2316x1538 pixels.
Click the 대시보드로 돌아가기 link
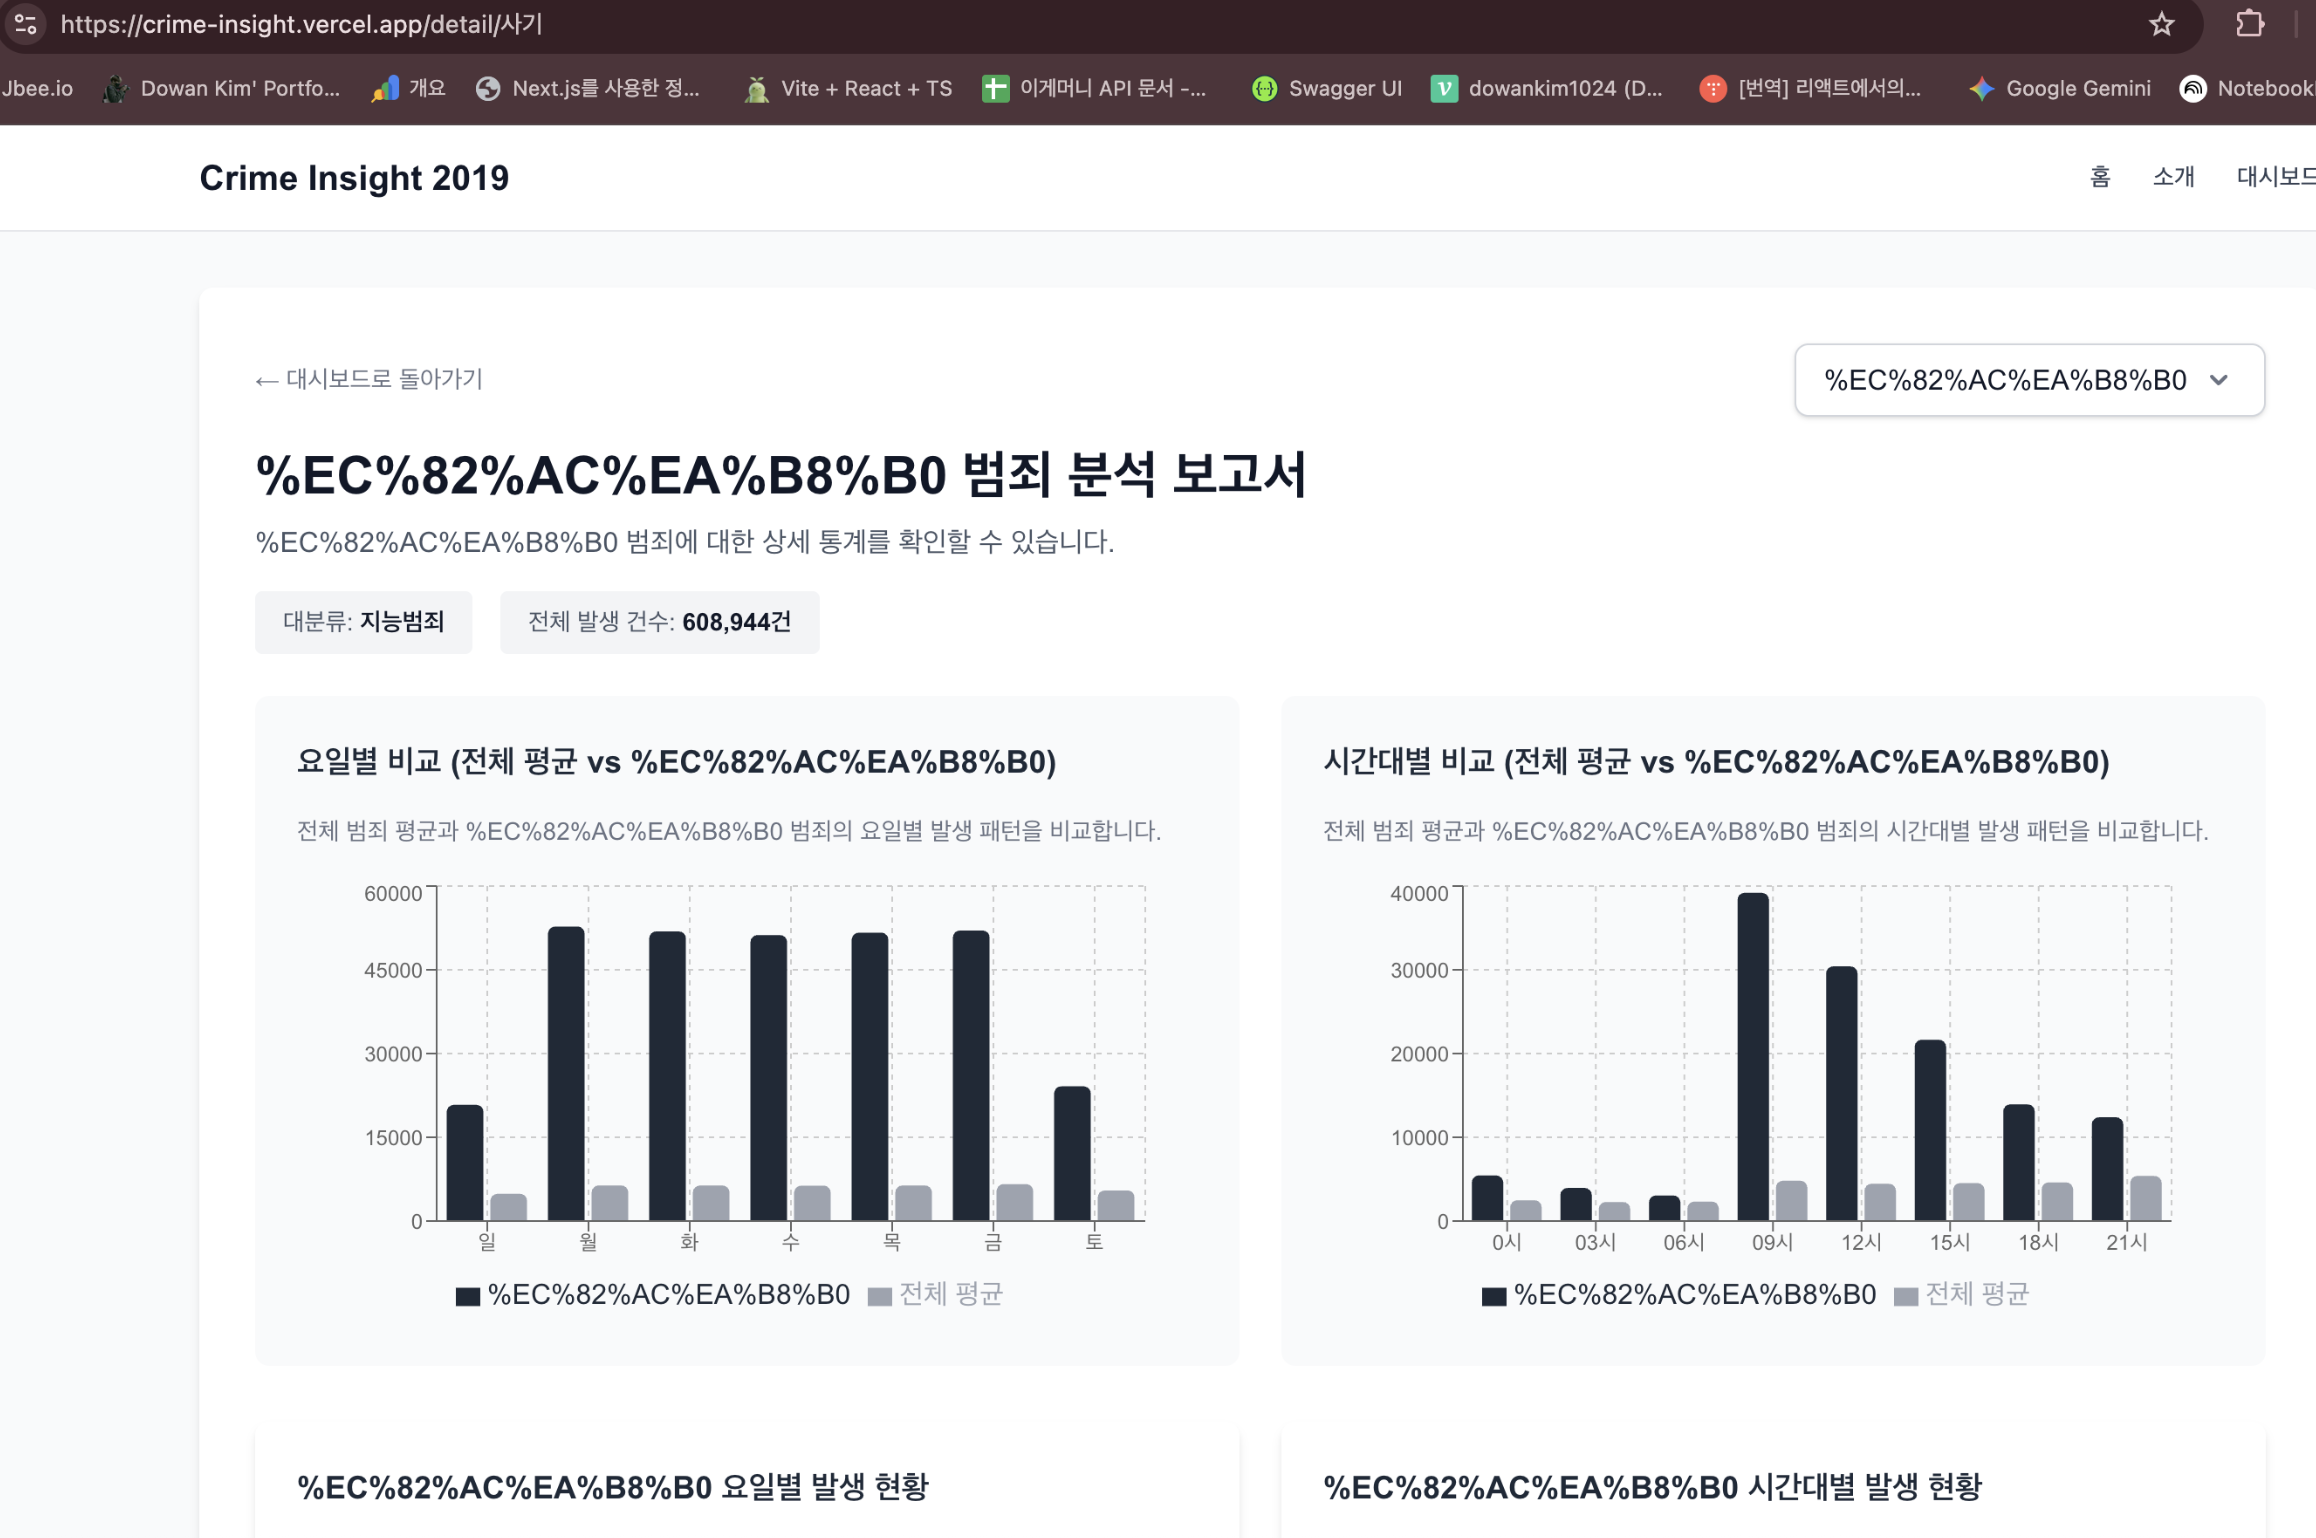(368, 379)
